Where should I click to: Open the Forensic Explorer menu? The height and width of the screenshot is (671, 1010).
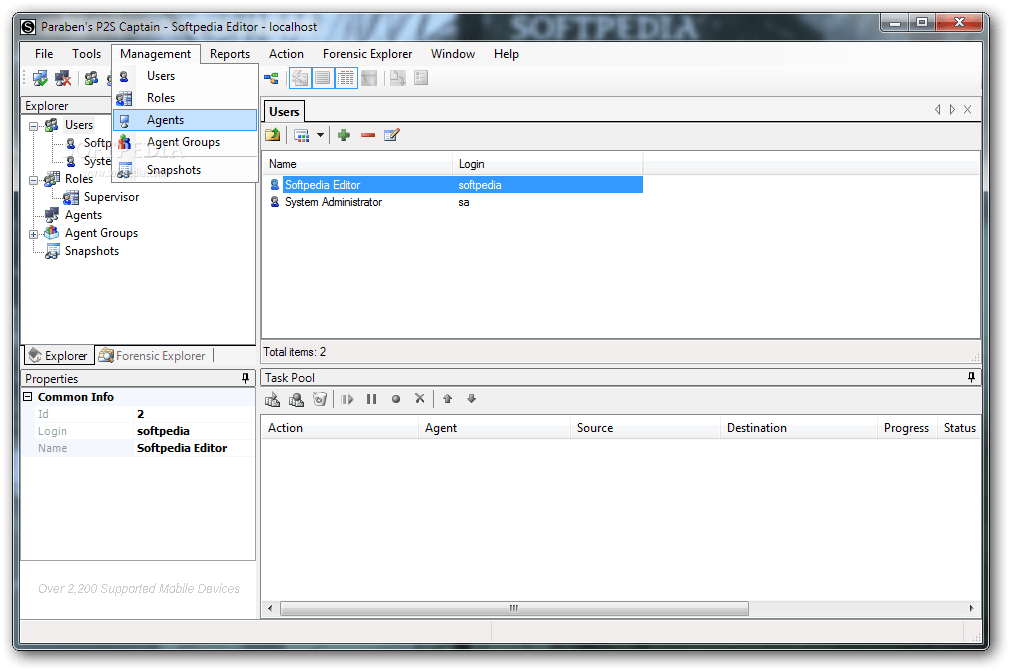pos(367,54)
